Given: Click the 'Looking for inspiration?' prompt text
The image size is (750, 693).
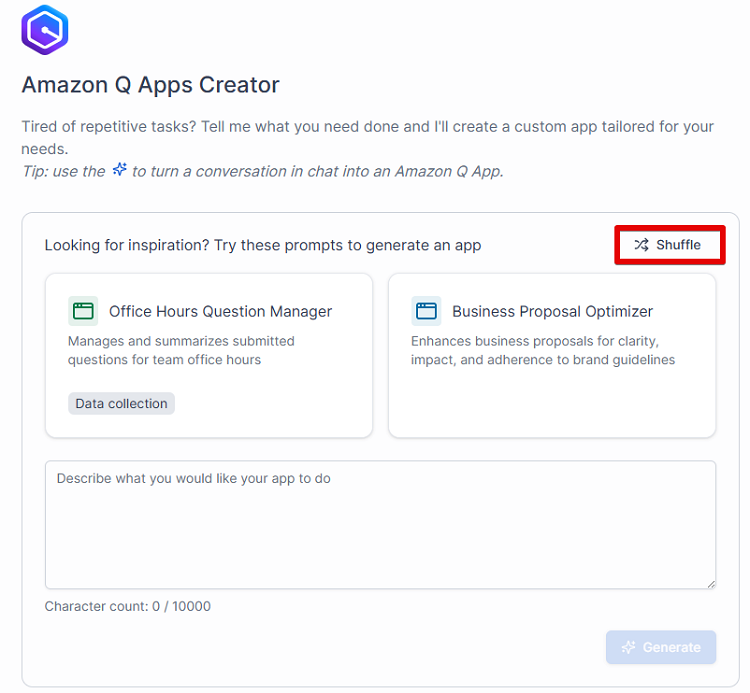Looking at the screenshot, I should click(262, 245).
